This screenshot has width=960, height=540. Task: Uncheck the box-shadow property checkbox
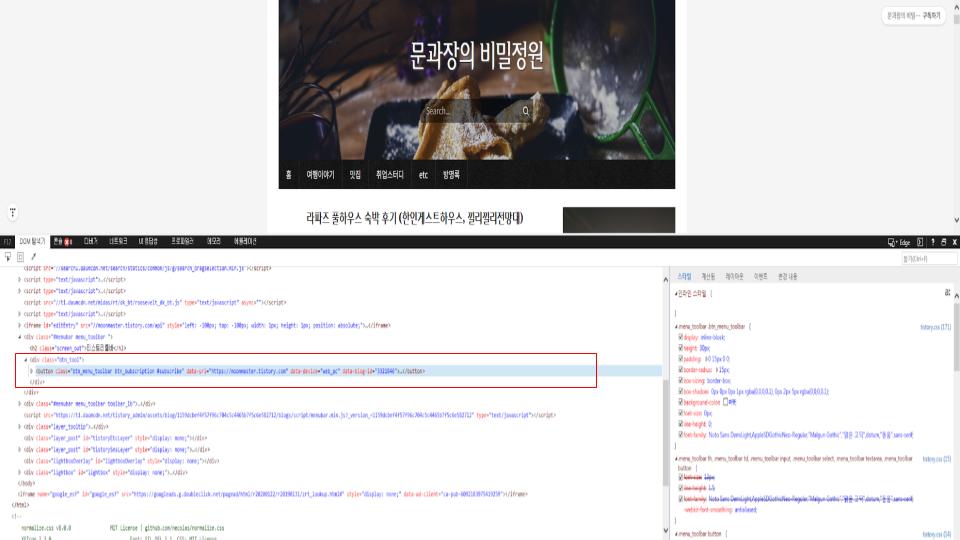(680, 391)
